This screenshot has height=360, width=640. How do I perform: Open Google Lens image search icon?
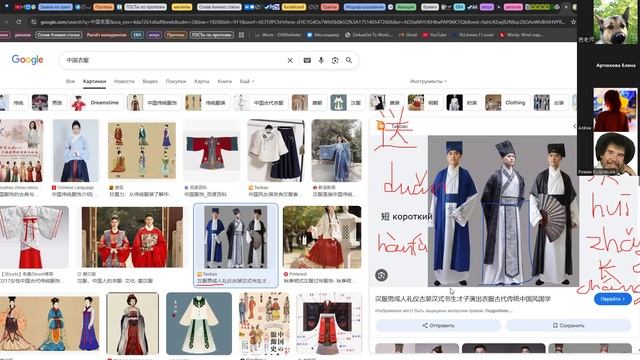[335, 60]
